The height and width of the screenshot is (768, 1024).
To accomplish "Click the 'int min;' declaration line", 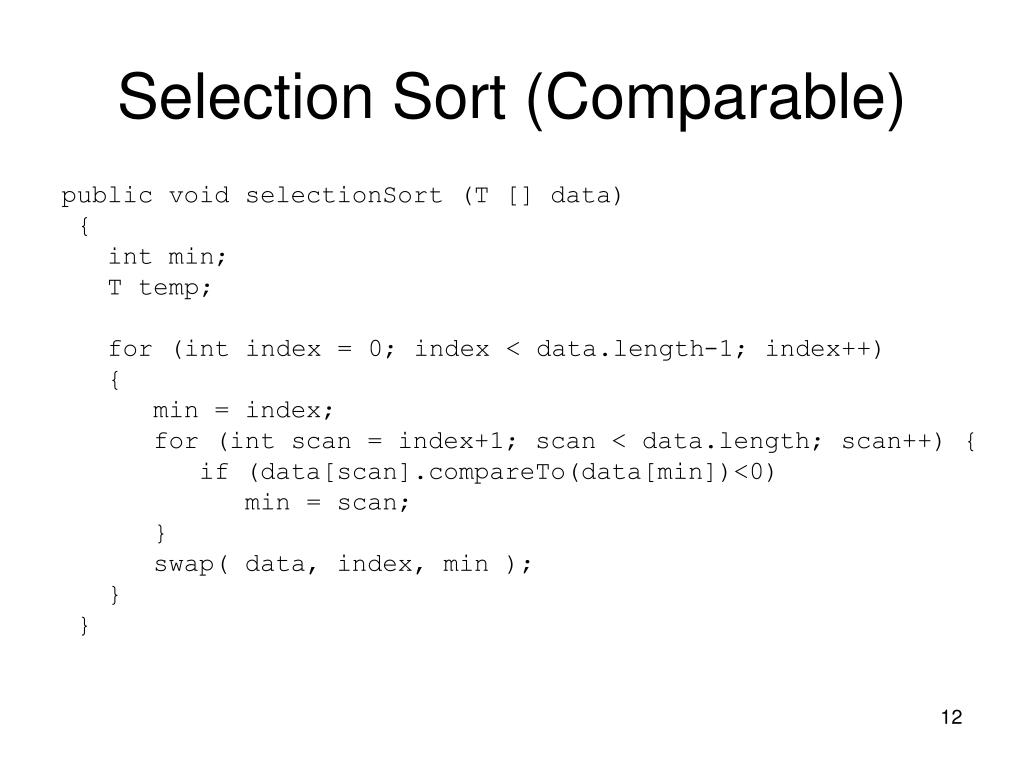I will point(167,257).
